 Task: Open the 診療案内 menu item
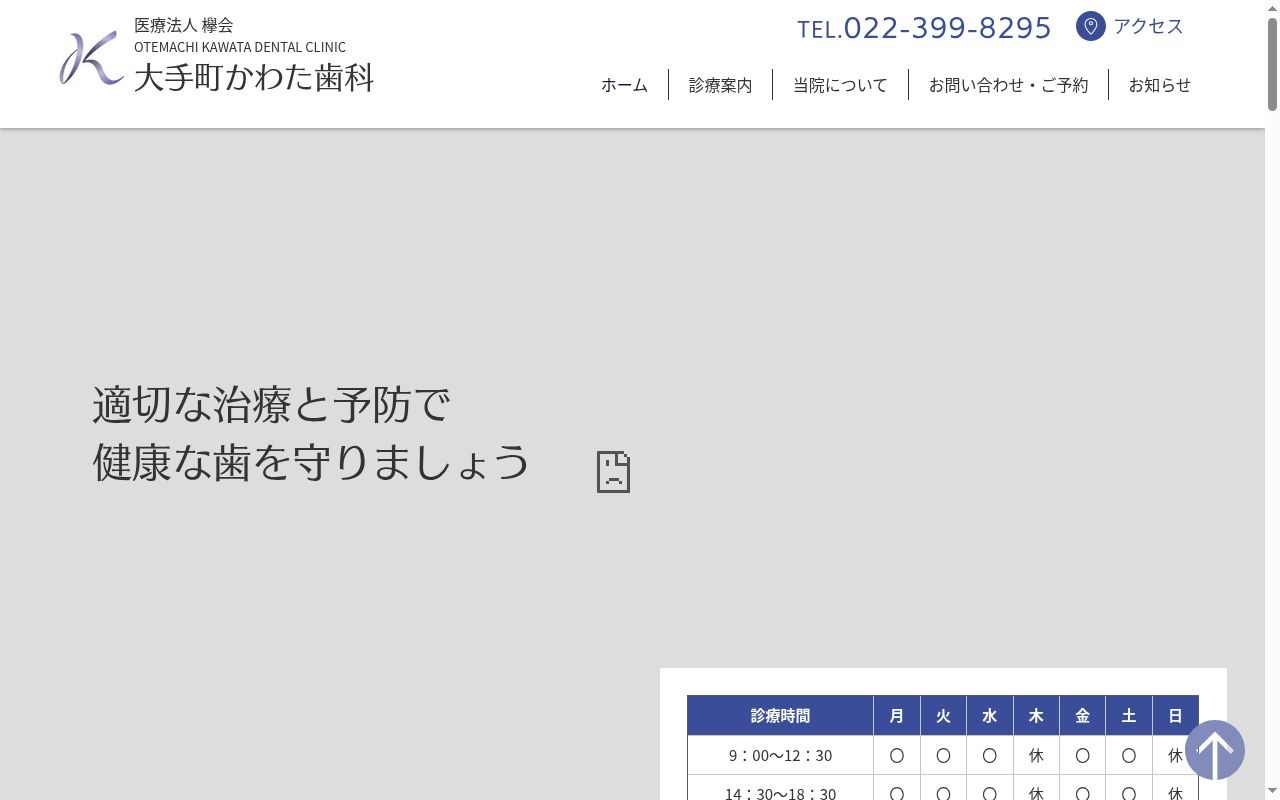[720, 85]
